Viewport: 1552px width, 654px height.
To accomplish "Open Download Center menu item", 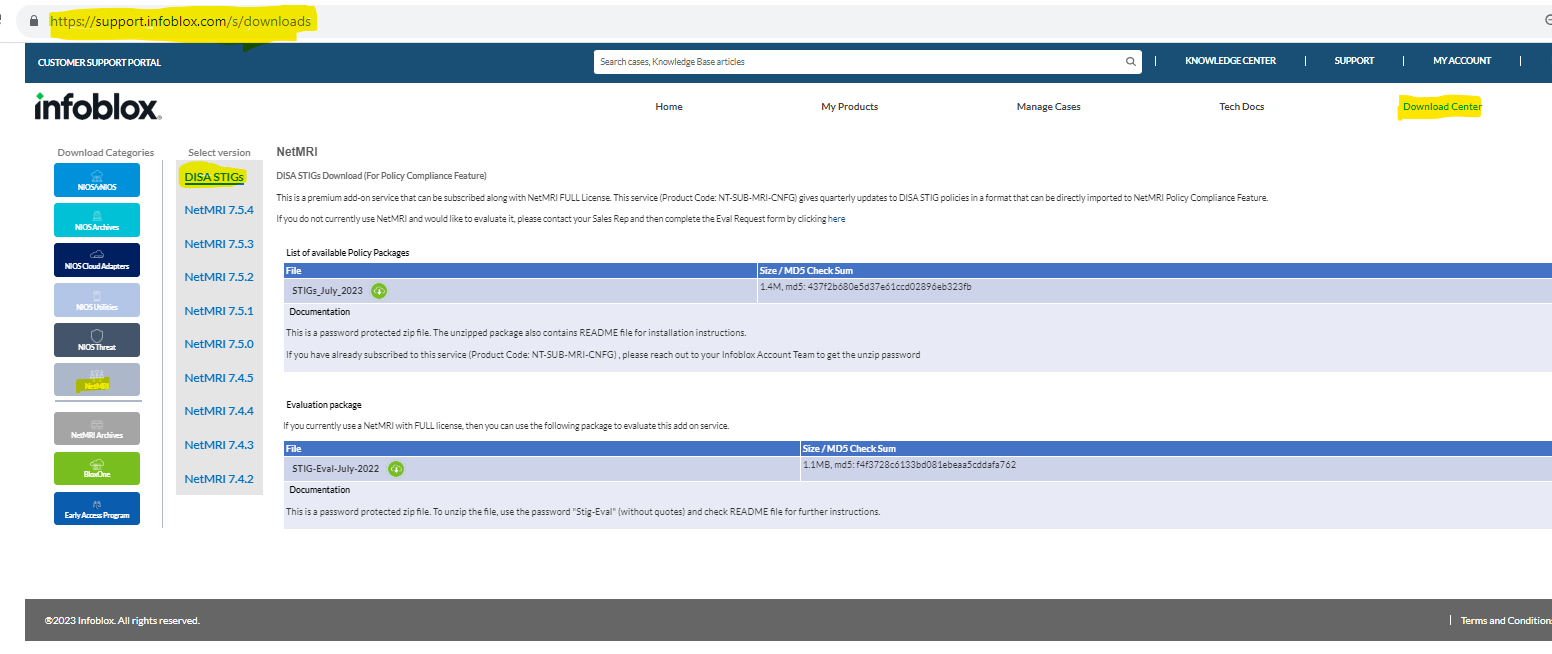I will [1442, 107].
